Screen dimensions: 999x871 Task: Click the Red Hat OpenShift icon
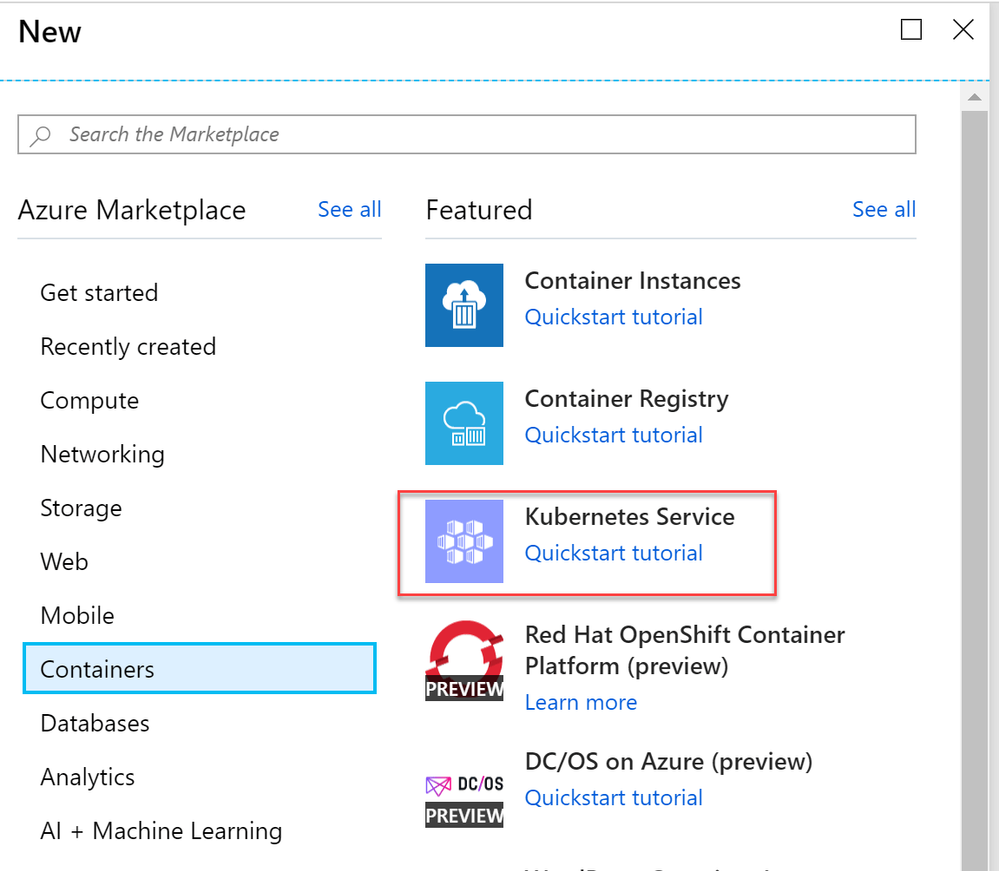[464, 660]
